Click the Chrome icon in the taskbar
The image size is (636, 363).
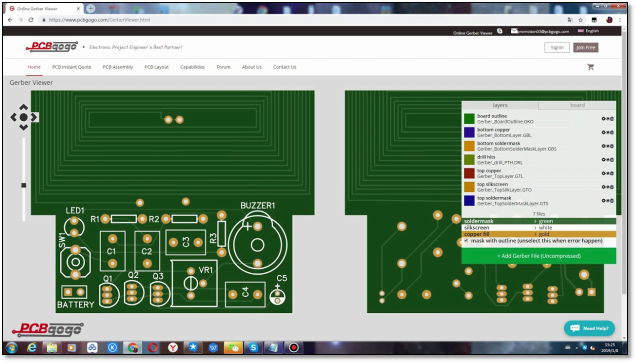tap(133, 348)
